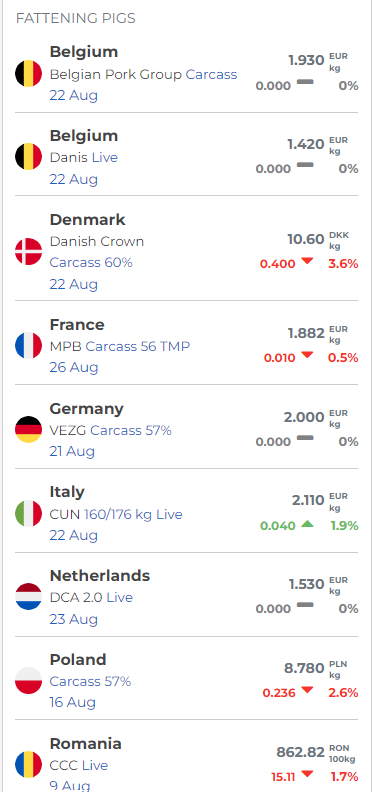
Task: Click the green up arrow for Italy
Action: coord(307,524)
